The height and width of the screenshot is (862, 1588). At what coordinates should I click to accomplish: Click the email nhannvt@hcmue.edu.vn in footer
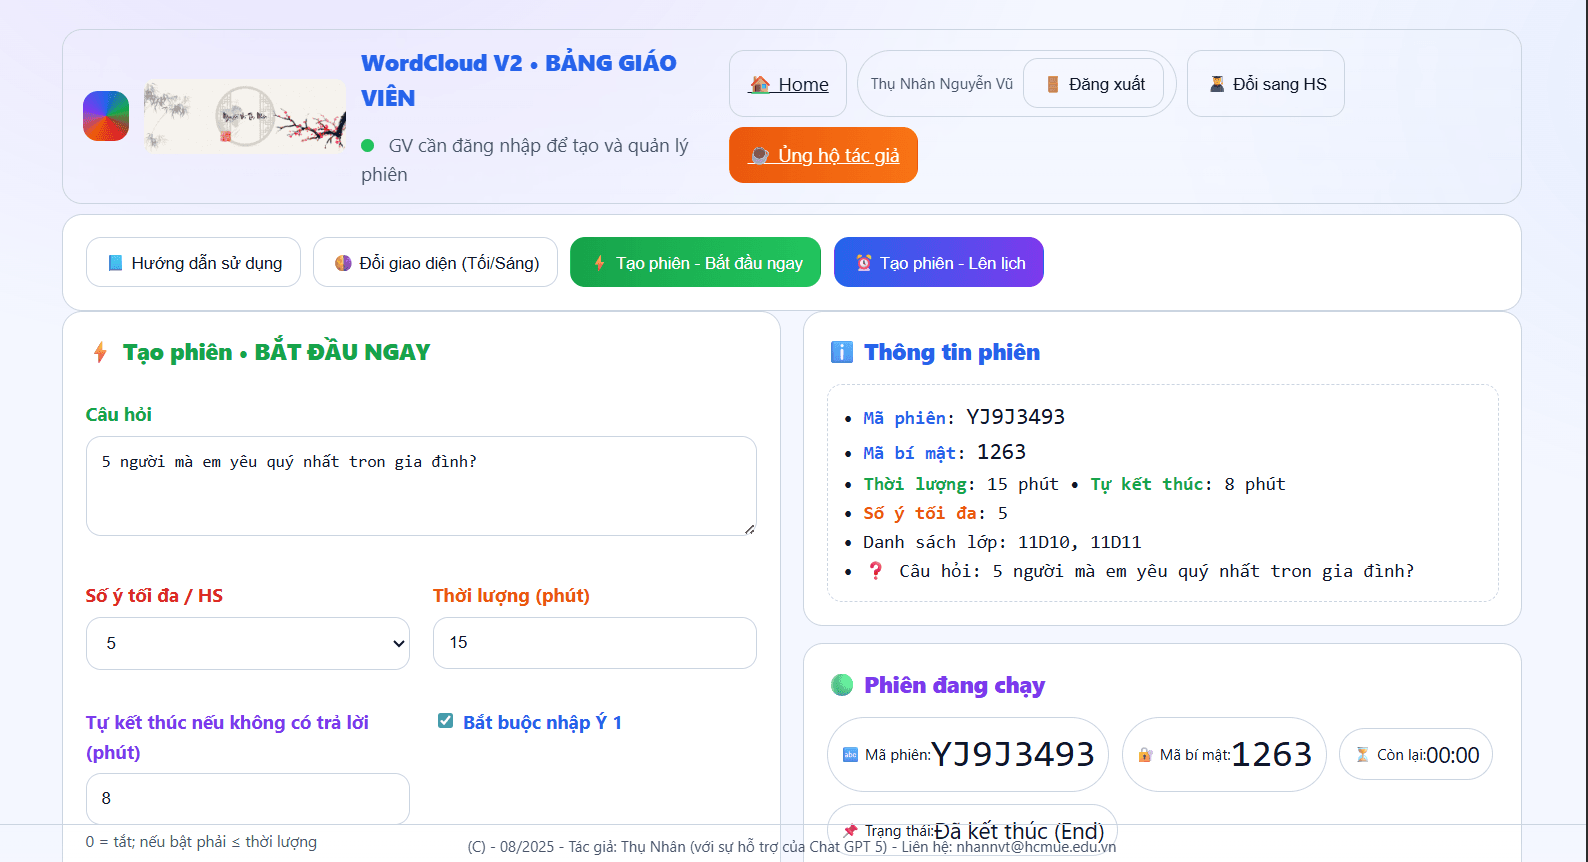pyautogui.click(x=1036, y=847)
